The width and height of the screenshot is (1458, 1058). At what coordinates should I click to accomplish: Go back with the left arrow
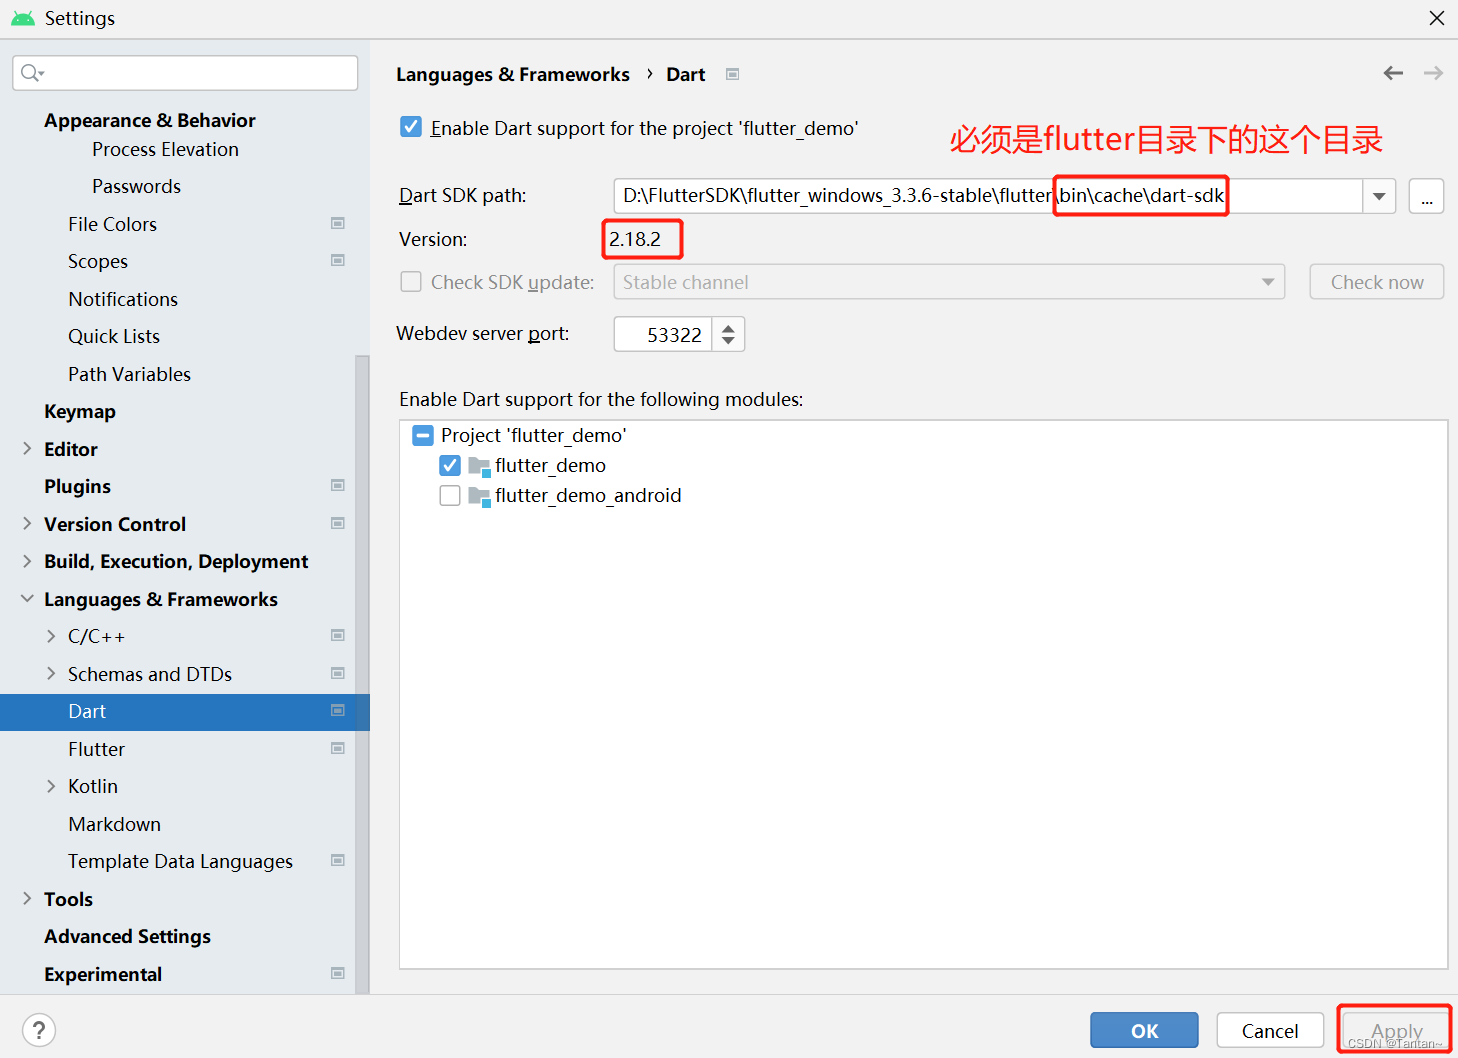1393,73
